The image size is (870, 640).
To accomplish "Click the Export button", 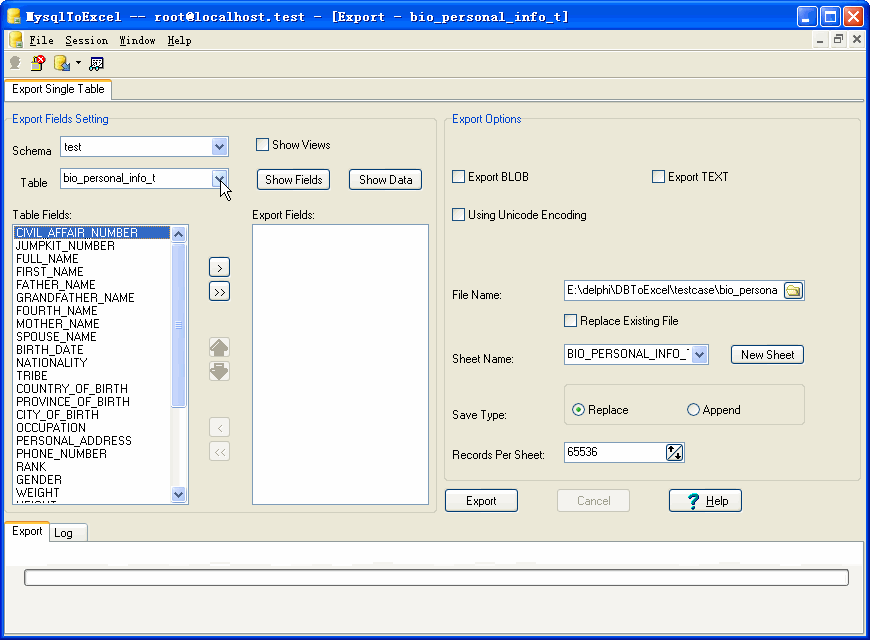I will (x=481, y=501).
